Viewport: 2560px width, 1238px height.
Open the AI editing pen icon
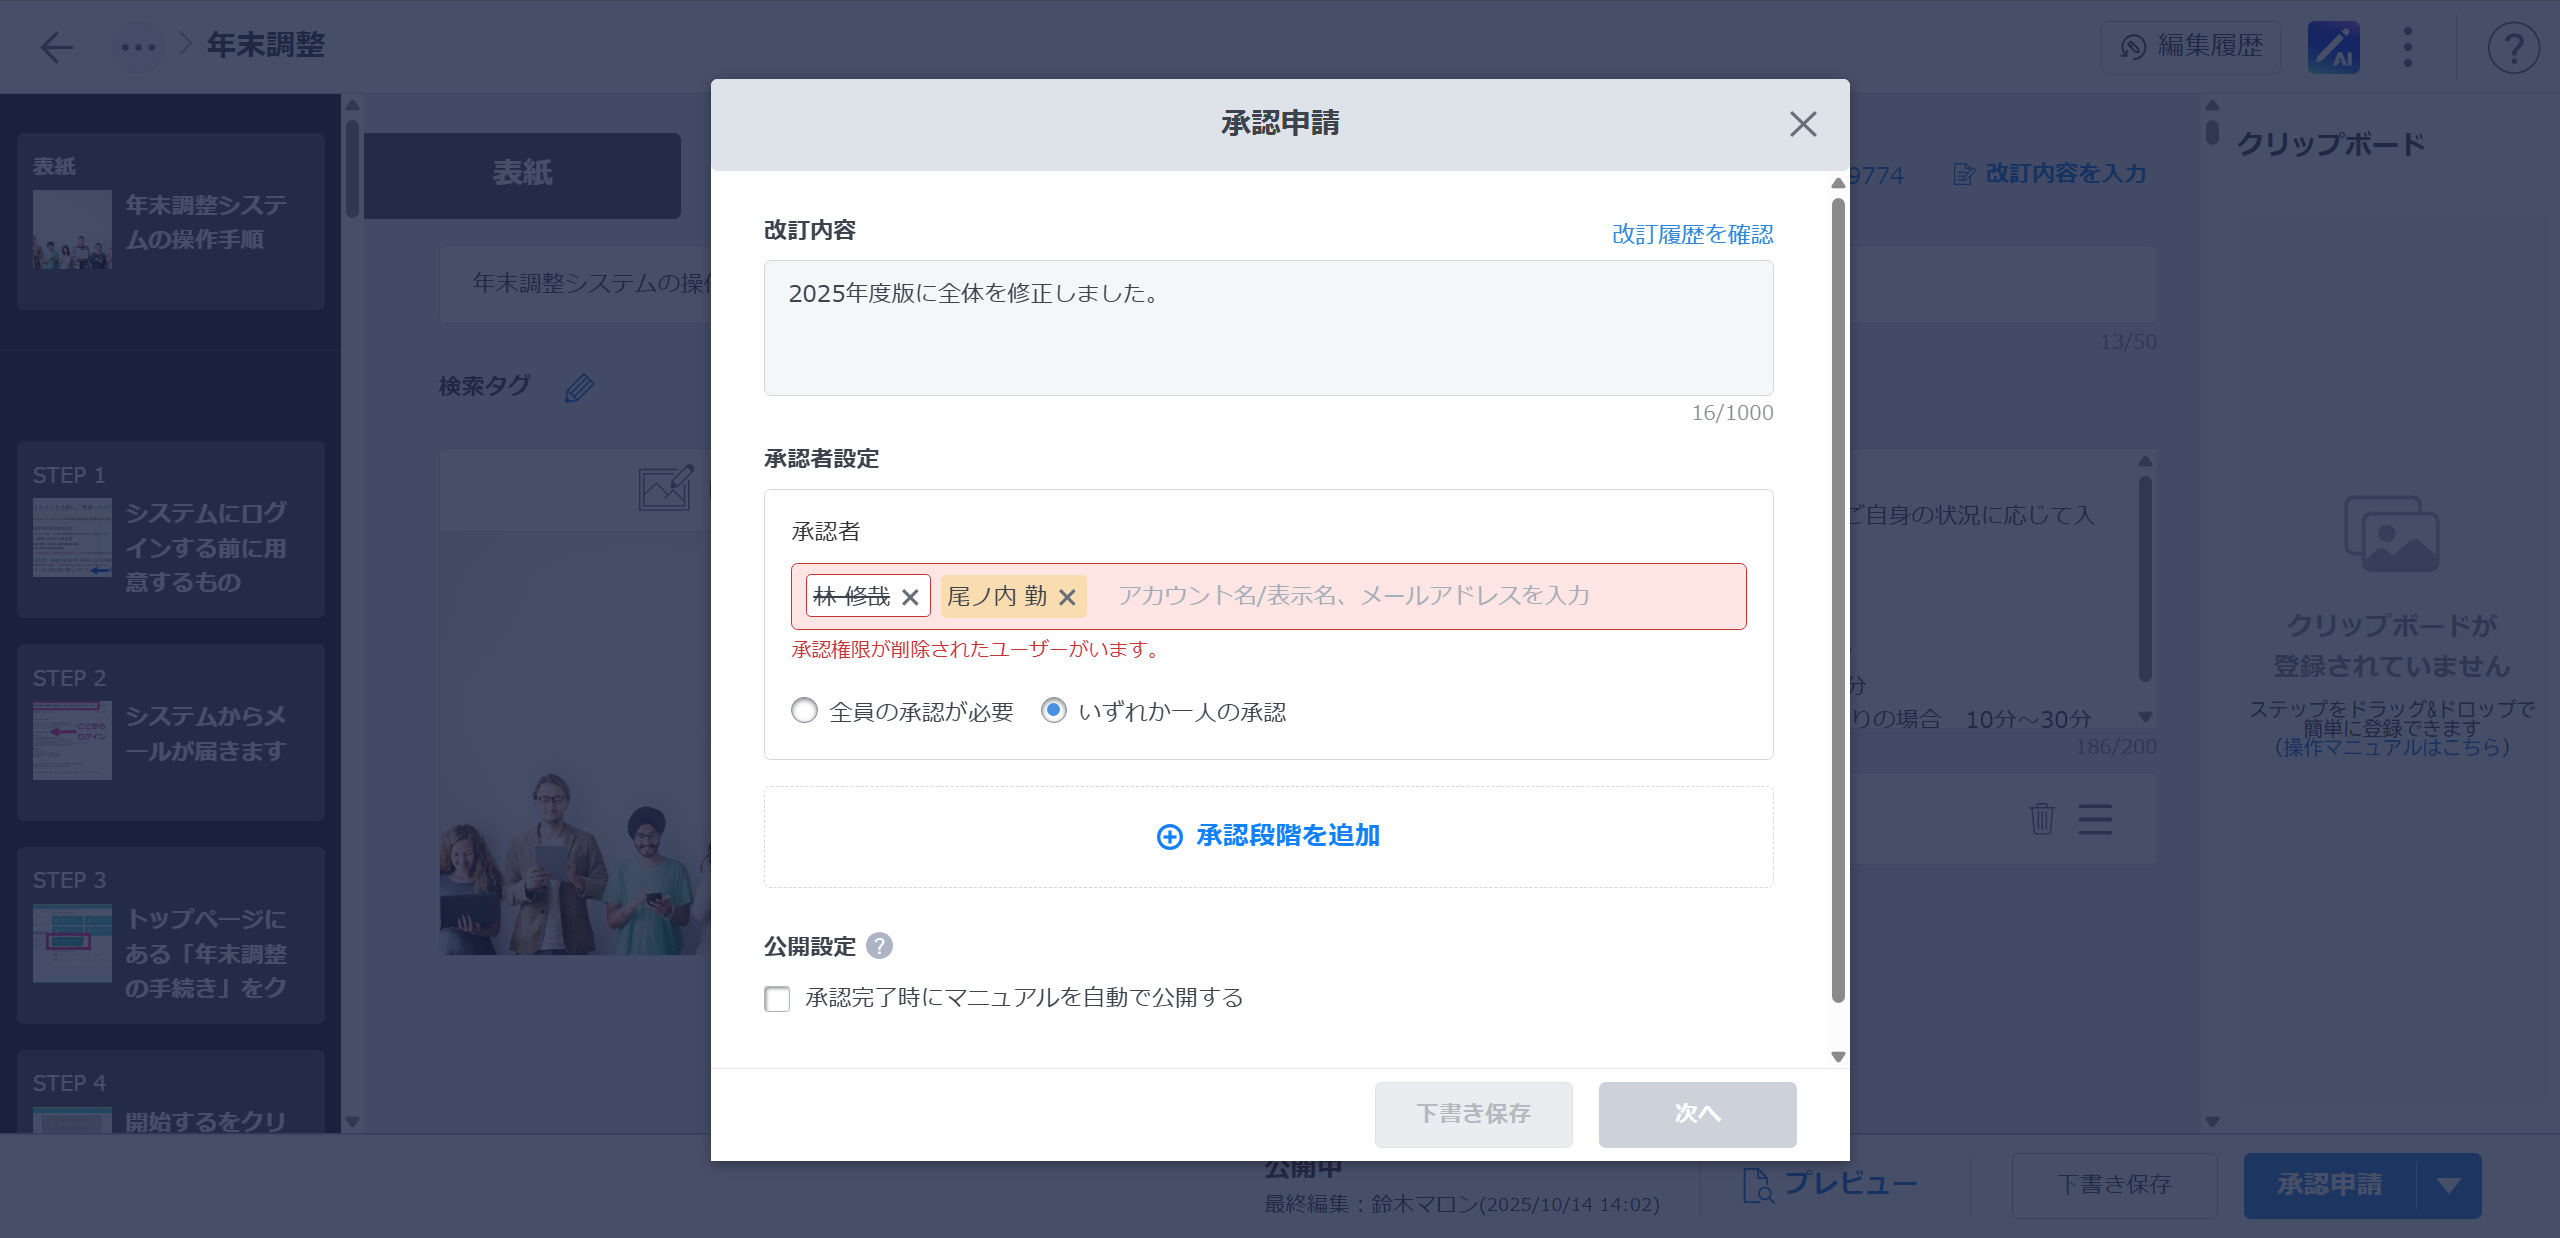(x=2333, y=47)
